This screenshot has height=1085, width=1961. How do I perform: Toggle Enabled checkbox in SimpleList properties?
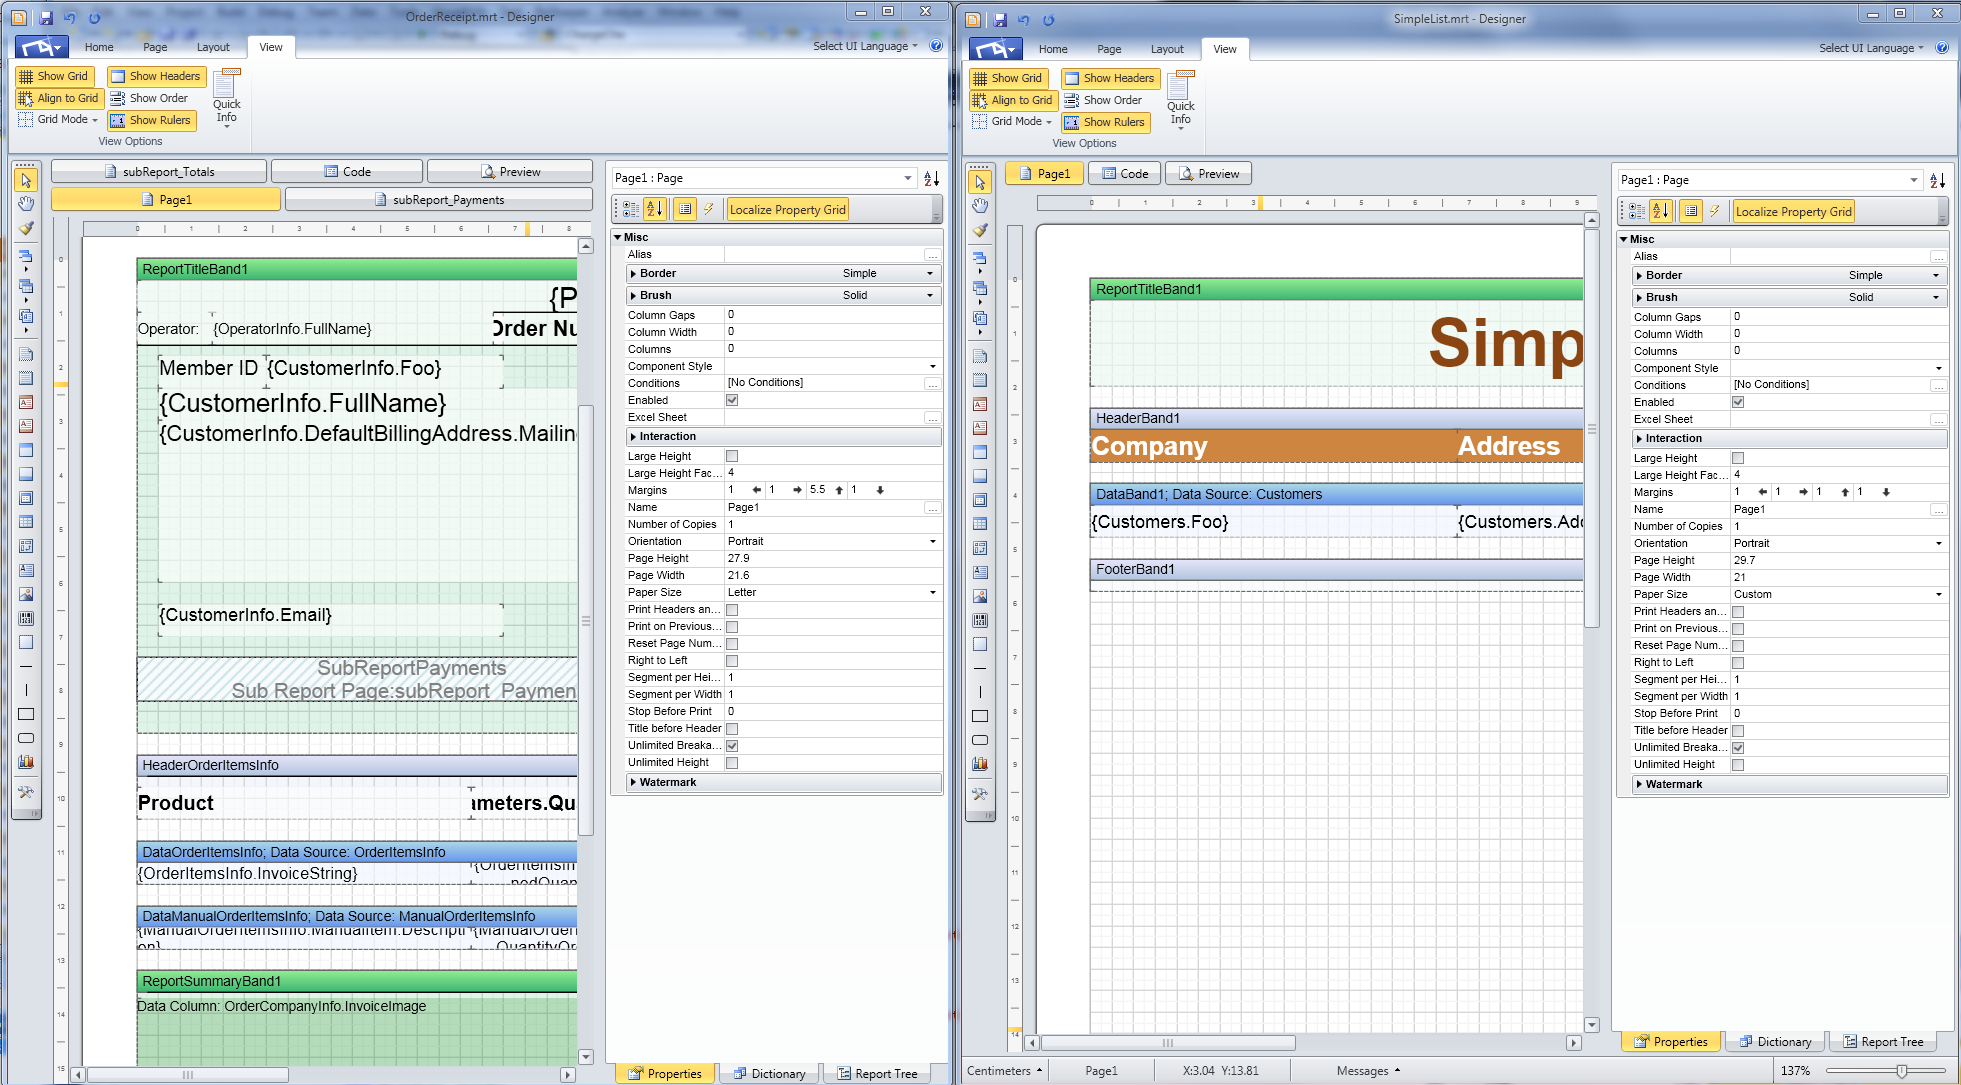pos(1738,402)
